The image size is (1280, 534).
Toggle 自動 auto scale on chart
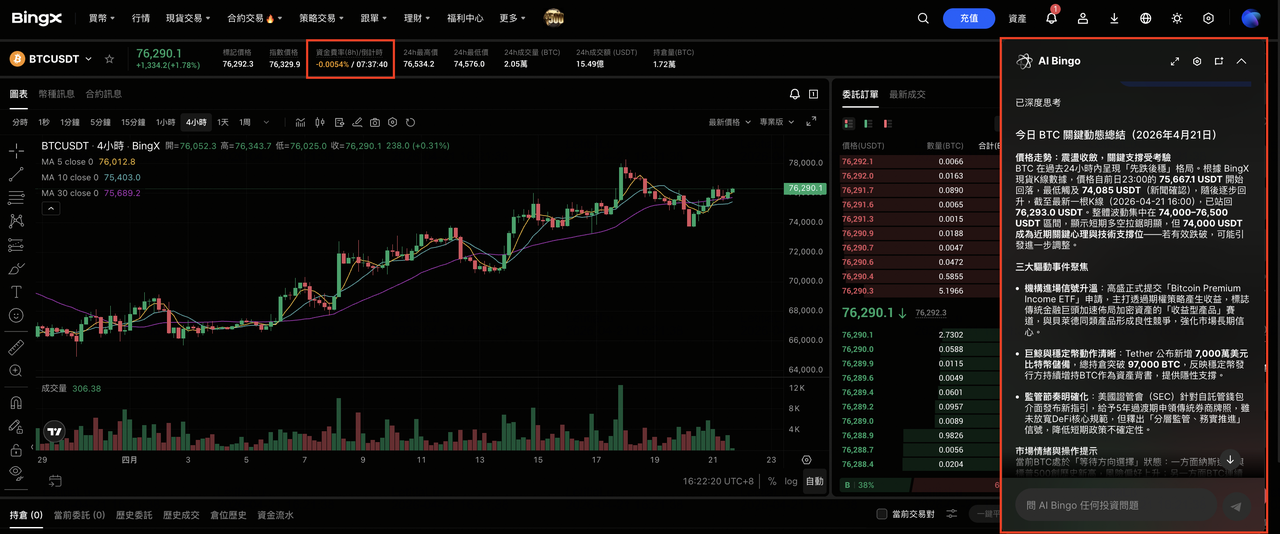pos(815,481)
